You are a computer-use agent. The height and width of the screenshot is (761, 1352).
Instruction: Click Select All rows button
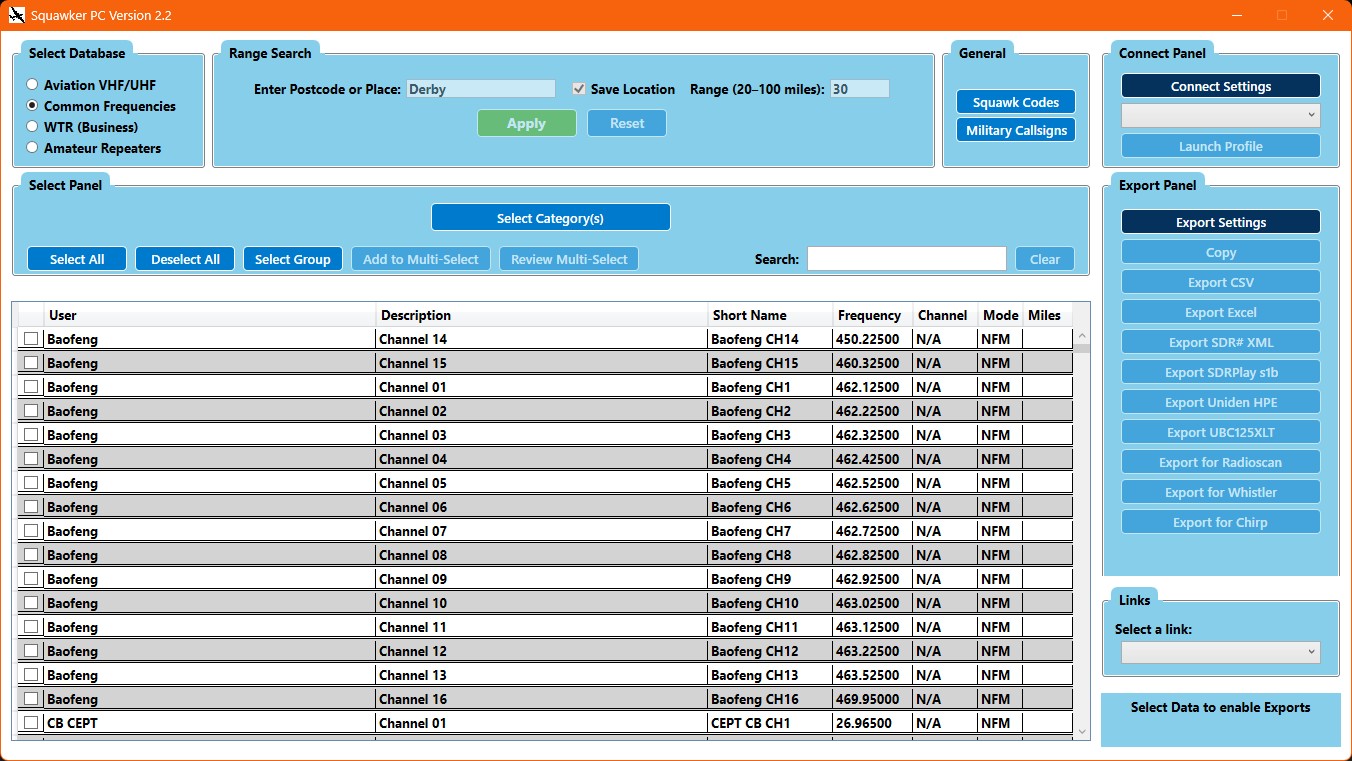click(x=77, y=259)
